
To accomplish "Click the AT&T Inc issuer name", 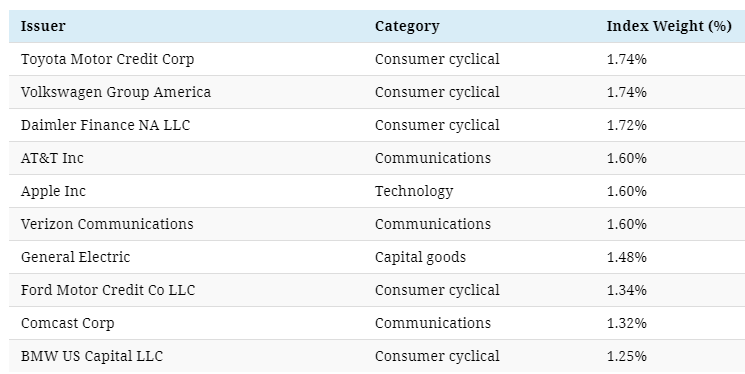I will click(52, 158).
